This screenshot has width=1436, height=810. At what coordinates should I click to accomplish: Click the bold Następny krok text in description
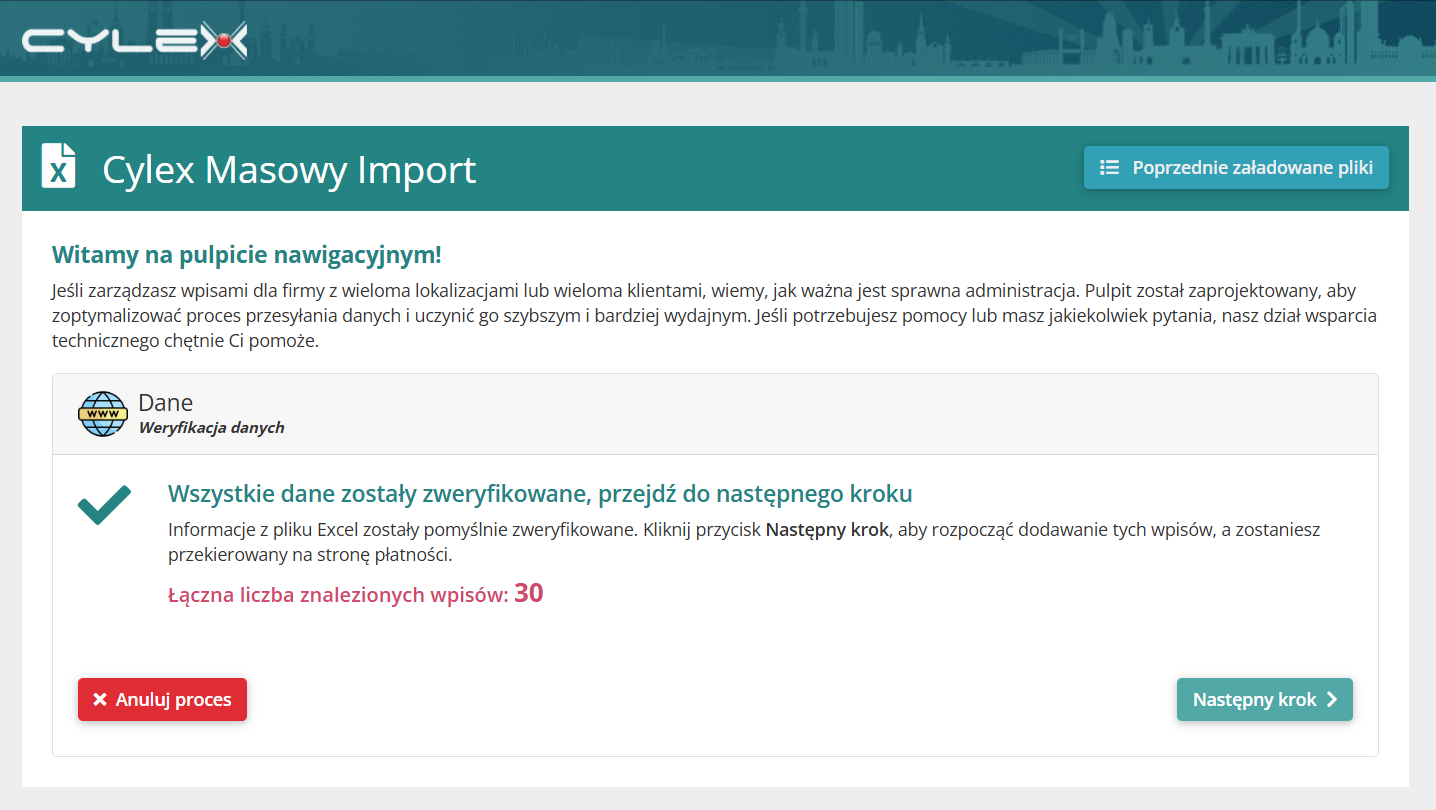click(827, 530)
